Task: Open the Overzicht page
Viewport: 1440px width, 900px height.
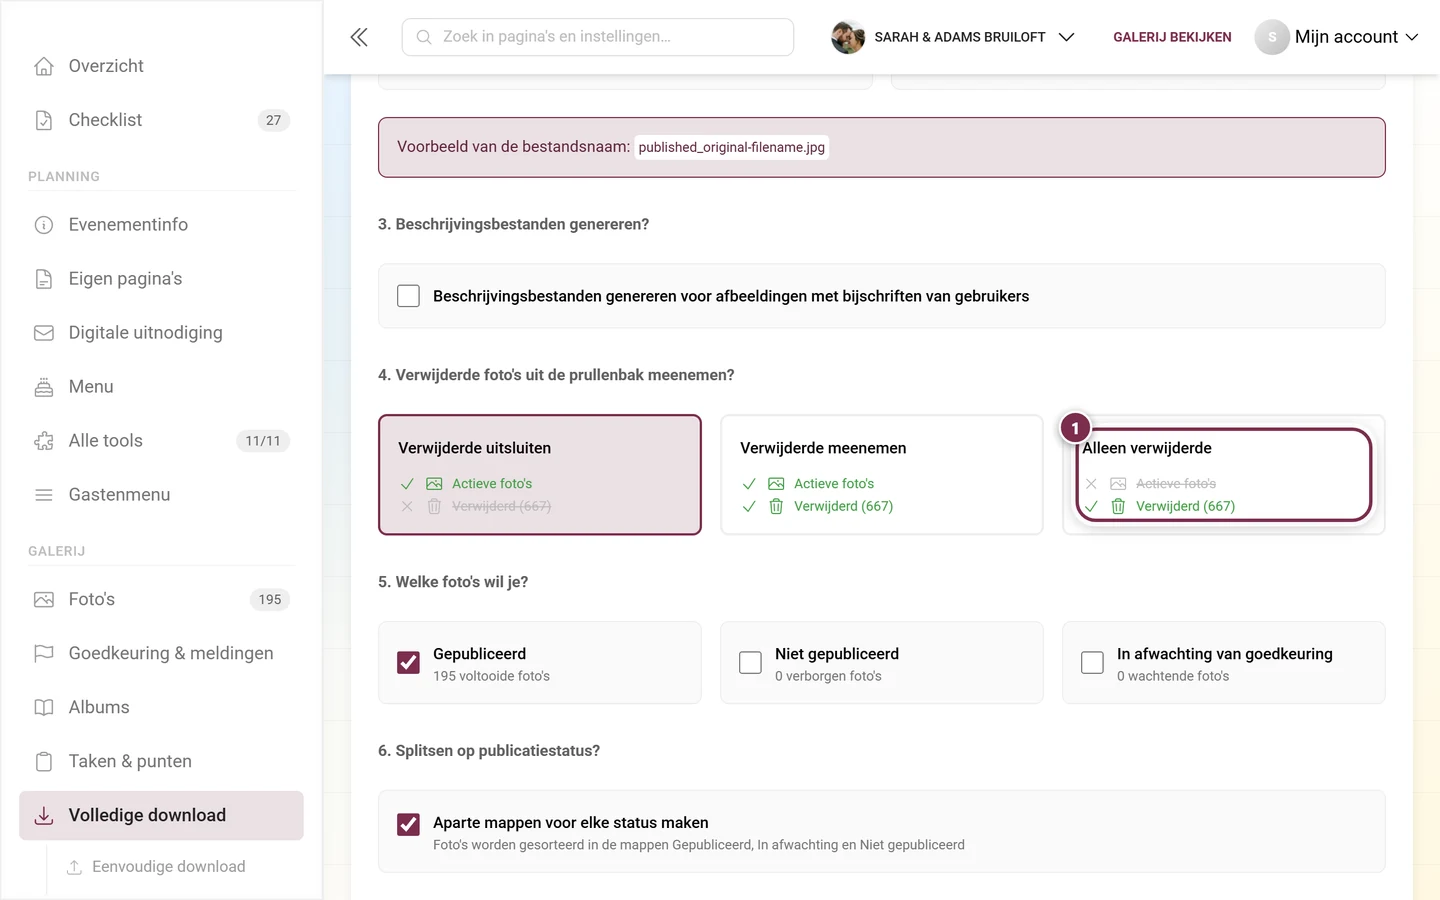Action: point(161,66)
